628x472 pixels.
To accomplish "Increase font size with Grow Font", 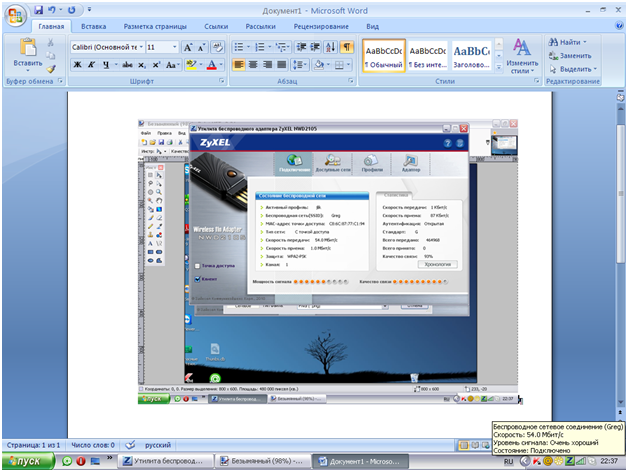I will point(187,48).
